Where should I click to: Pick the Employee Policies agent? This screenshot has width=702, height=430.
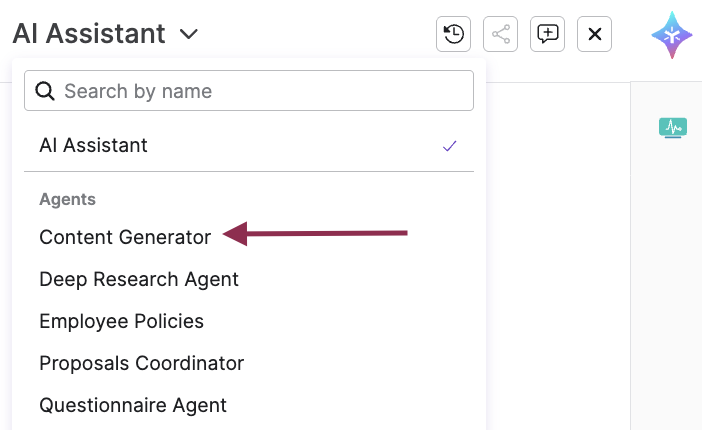[x=121, y=321]
